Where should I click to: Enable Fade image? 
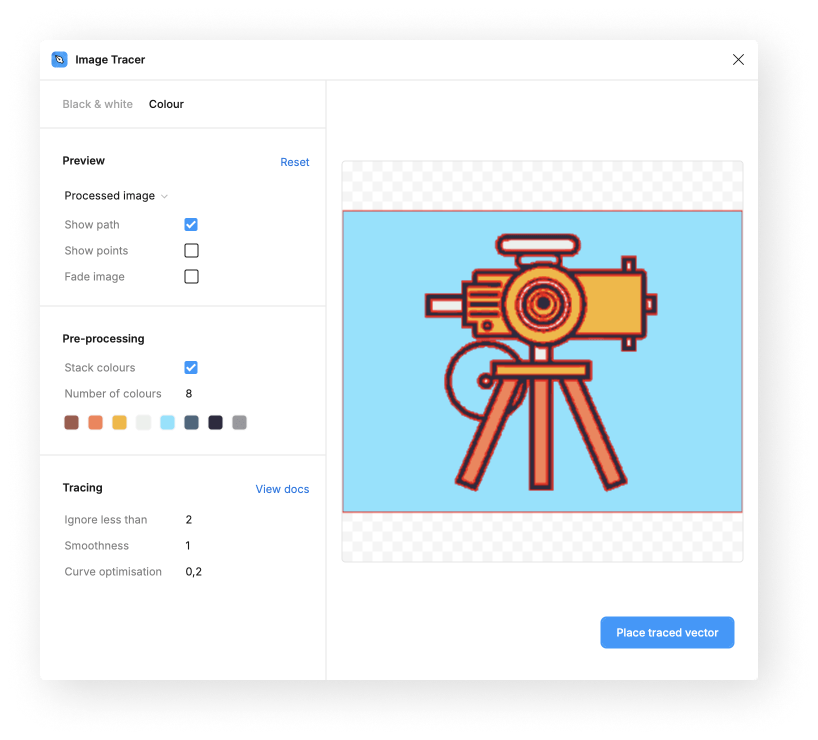coord(191,276)
